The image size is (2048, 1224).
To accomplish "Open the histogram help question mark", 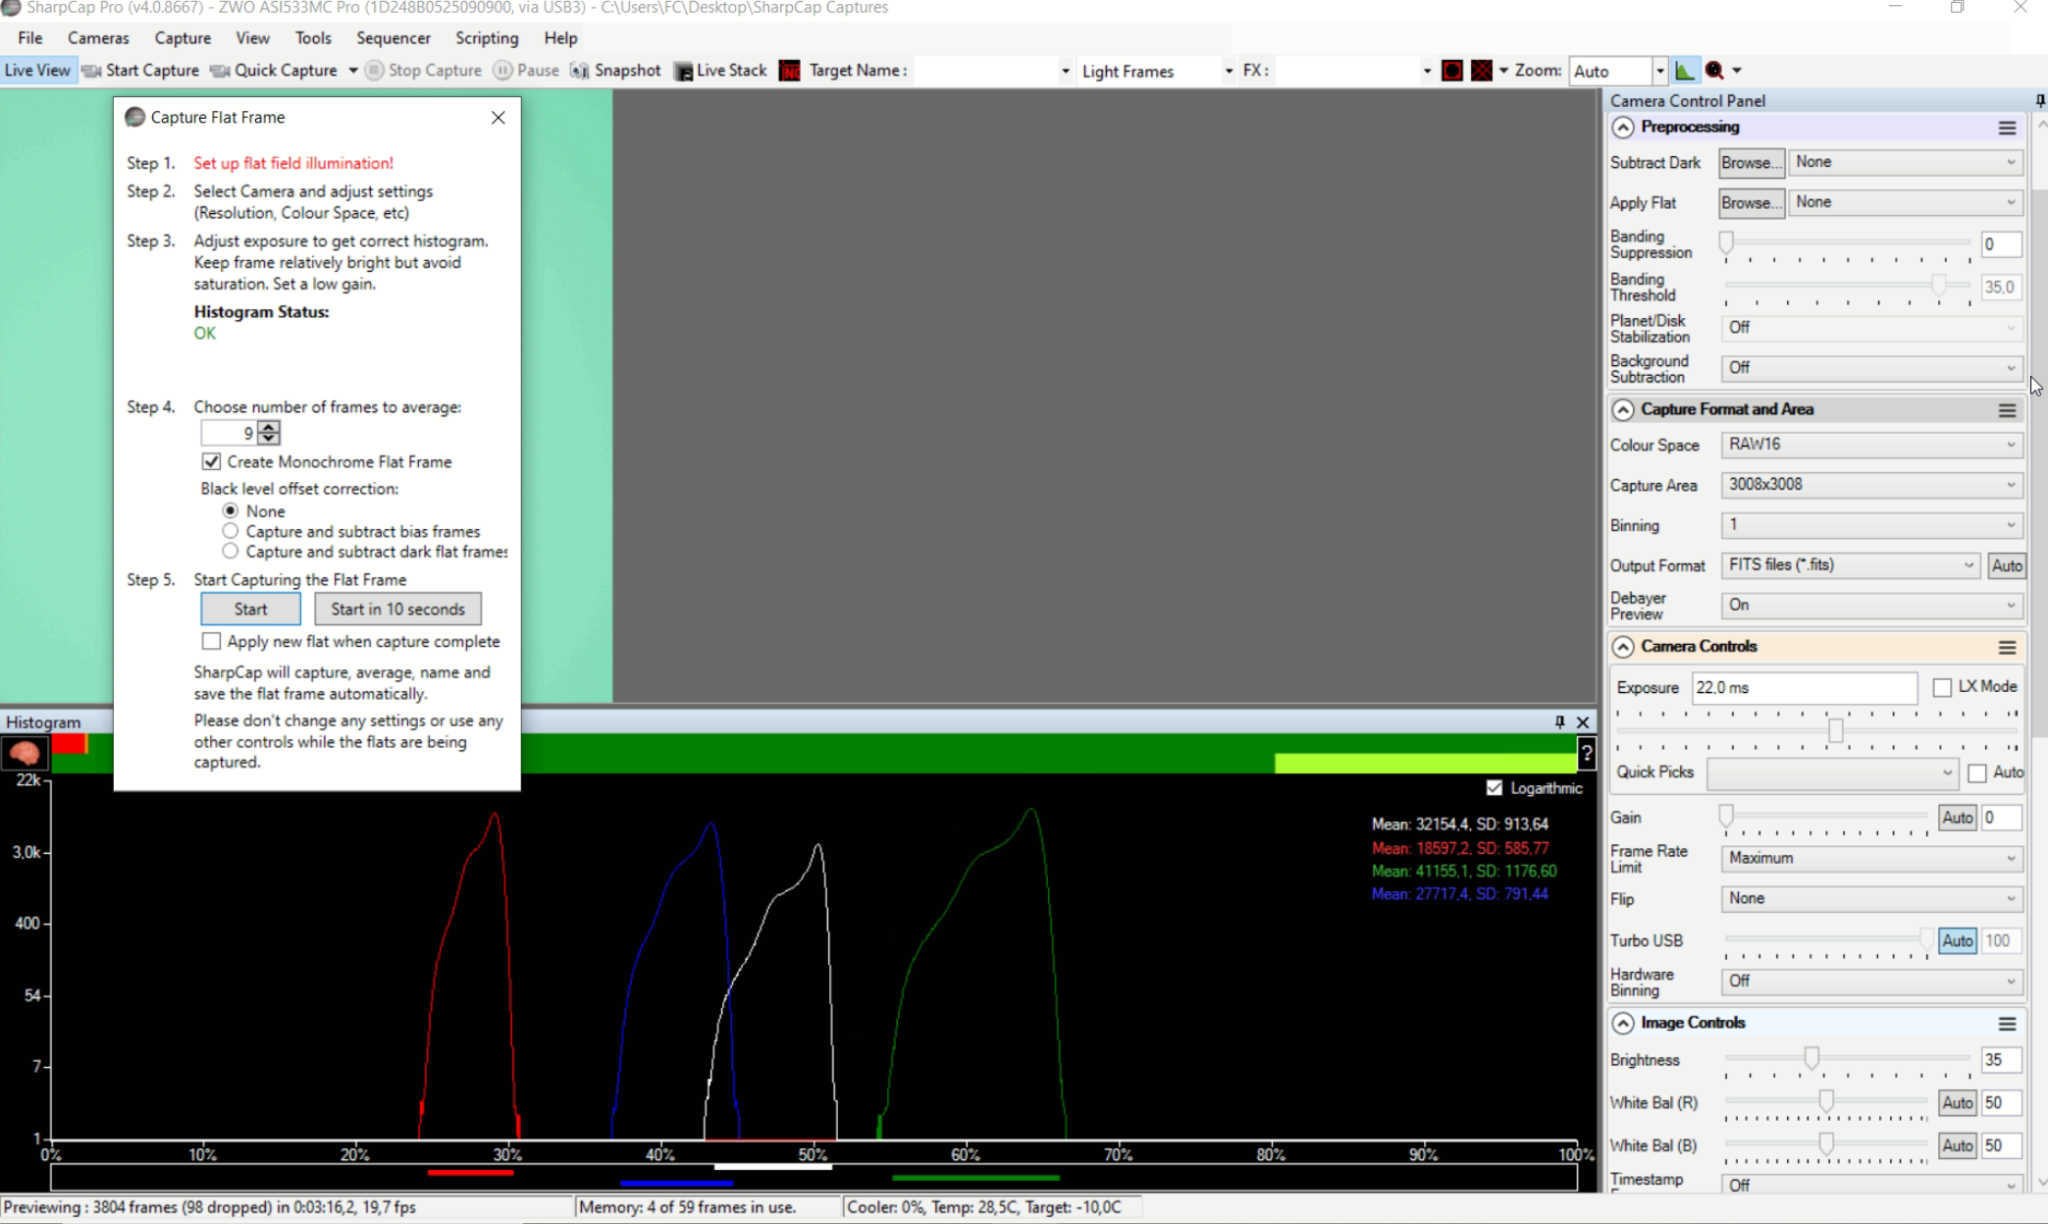I will (1587, 754).
